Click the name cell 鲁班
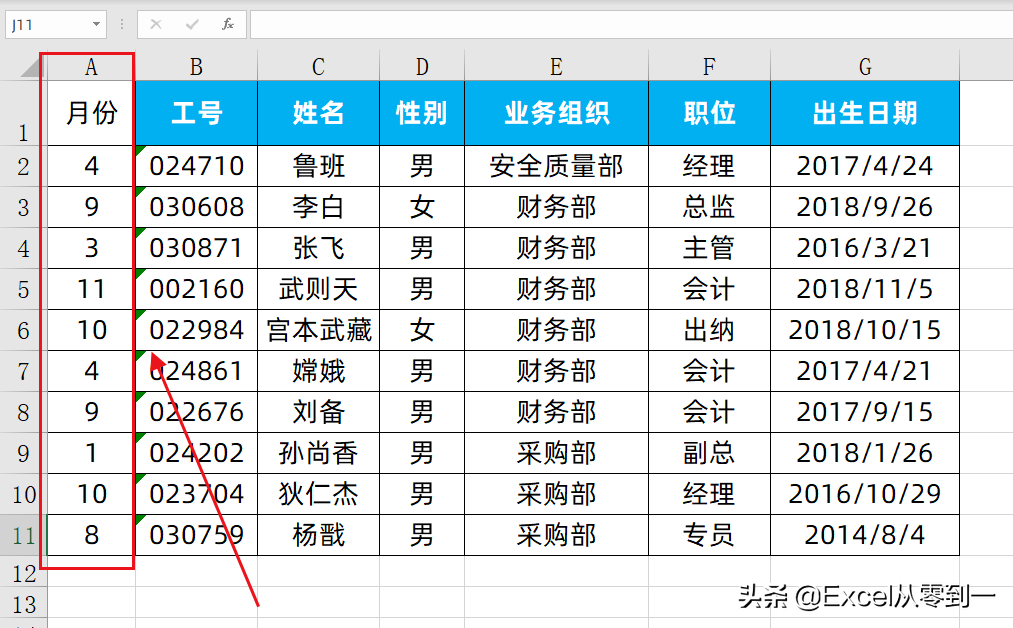The width and height of the screenshot is (1013, 628). coord(319,166)
